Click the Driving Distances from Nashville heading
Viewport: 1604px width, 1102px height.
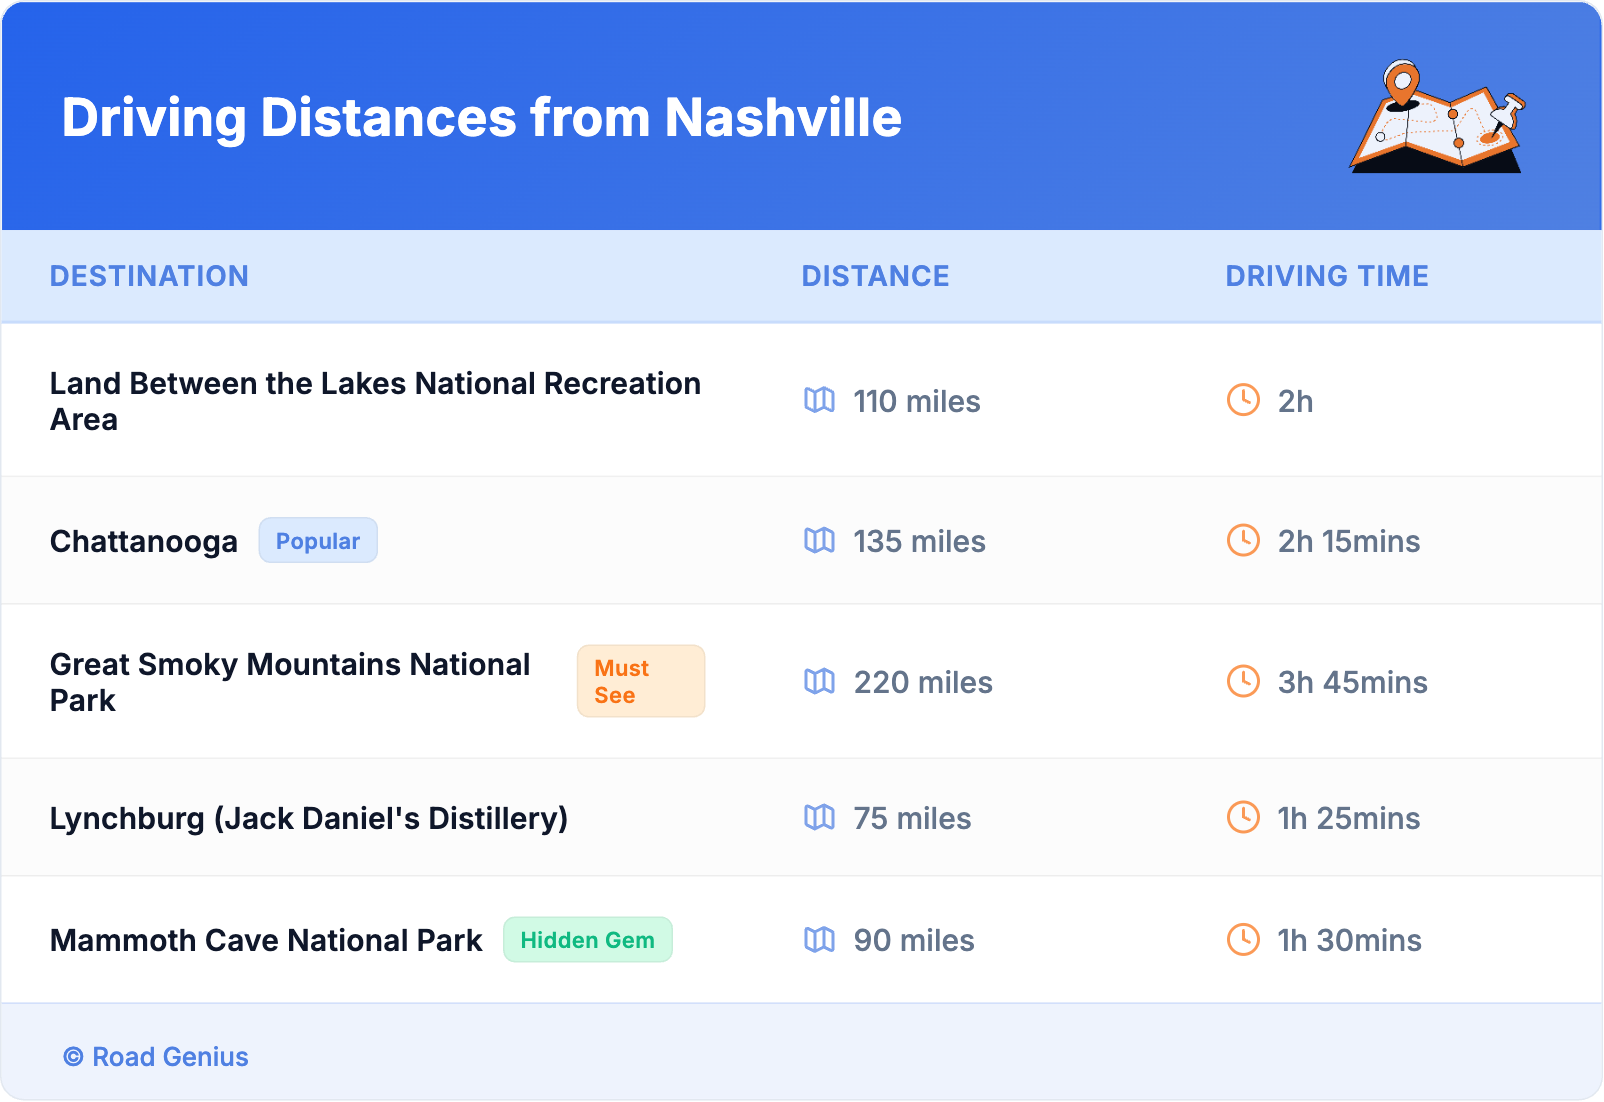point(481,118)
